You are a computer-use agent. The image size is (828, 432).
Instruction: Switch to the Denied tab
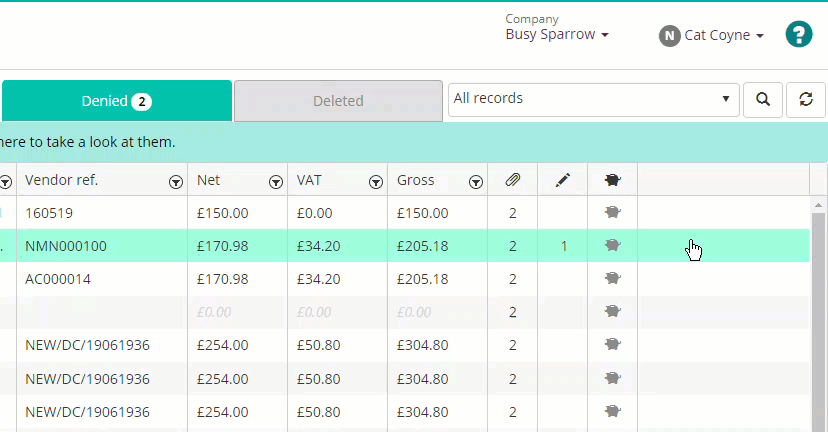[x=117, y=101]
